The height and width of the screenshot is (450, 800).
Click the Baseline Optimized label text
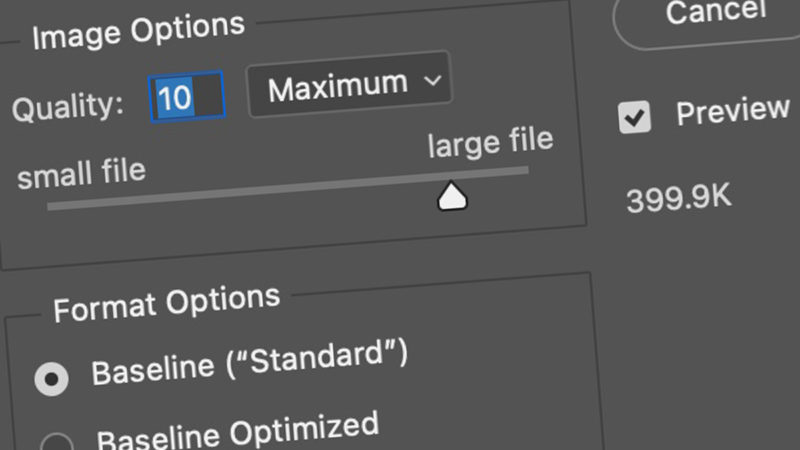(x=238, y=432)
